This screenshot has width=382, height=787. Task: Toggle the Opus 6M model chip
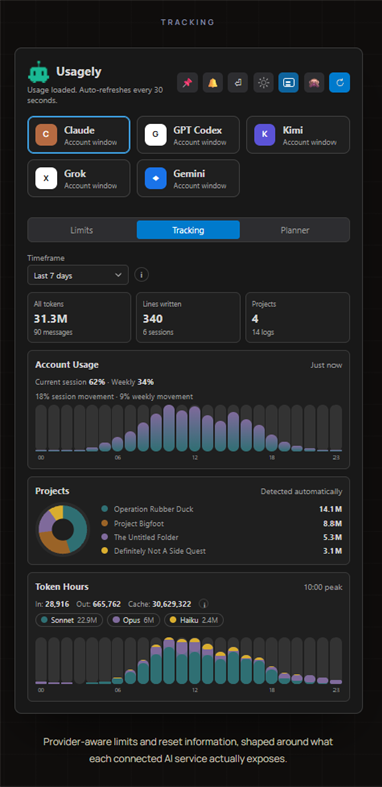134,620
